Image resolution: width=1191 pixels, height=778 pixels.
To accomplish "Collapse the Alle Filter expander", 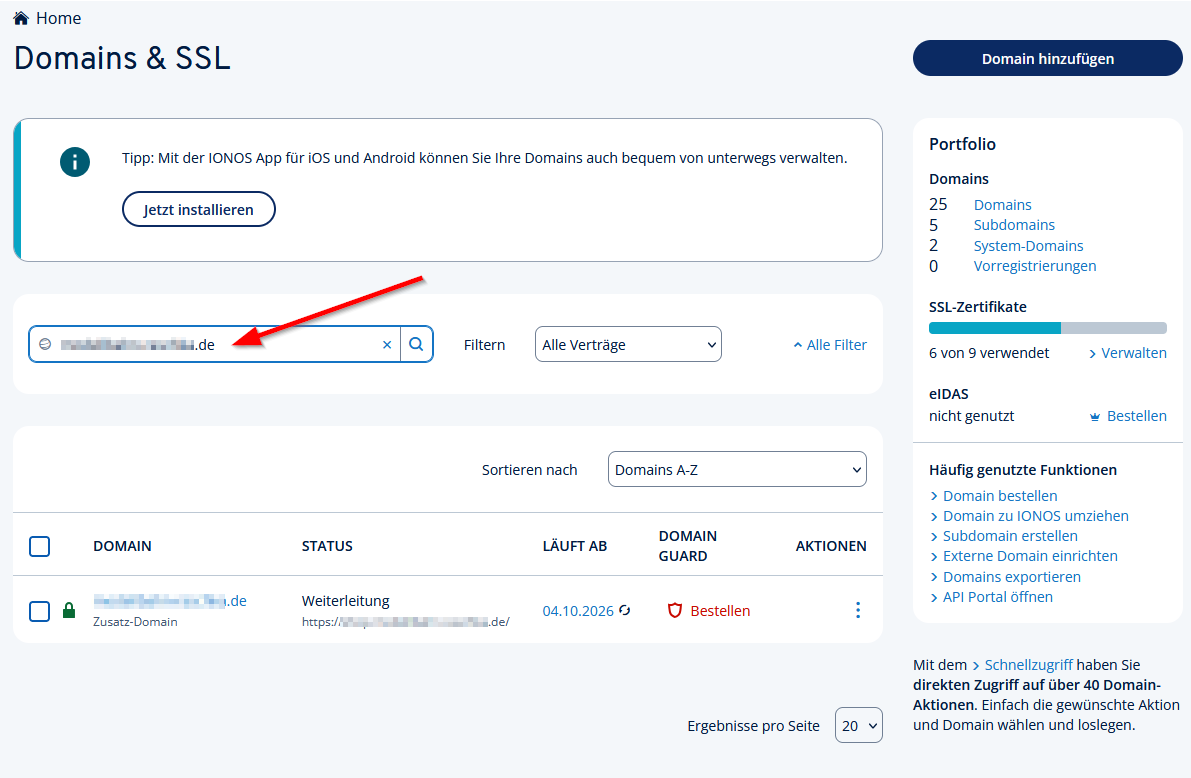I will pyautogui.click(x=829, y=345).
